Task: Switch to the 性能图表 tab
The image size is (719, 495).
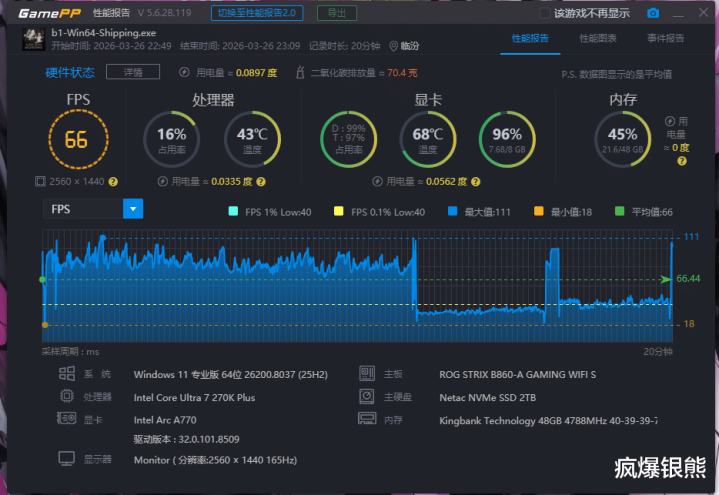Action: point(598,39)
